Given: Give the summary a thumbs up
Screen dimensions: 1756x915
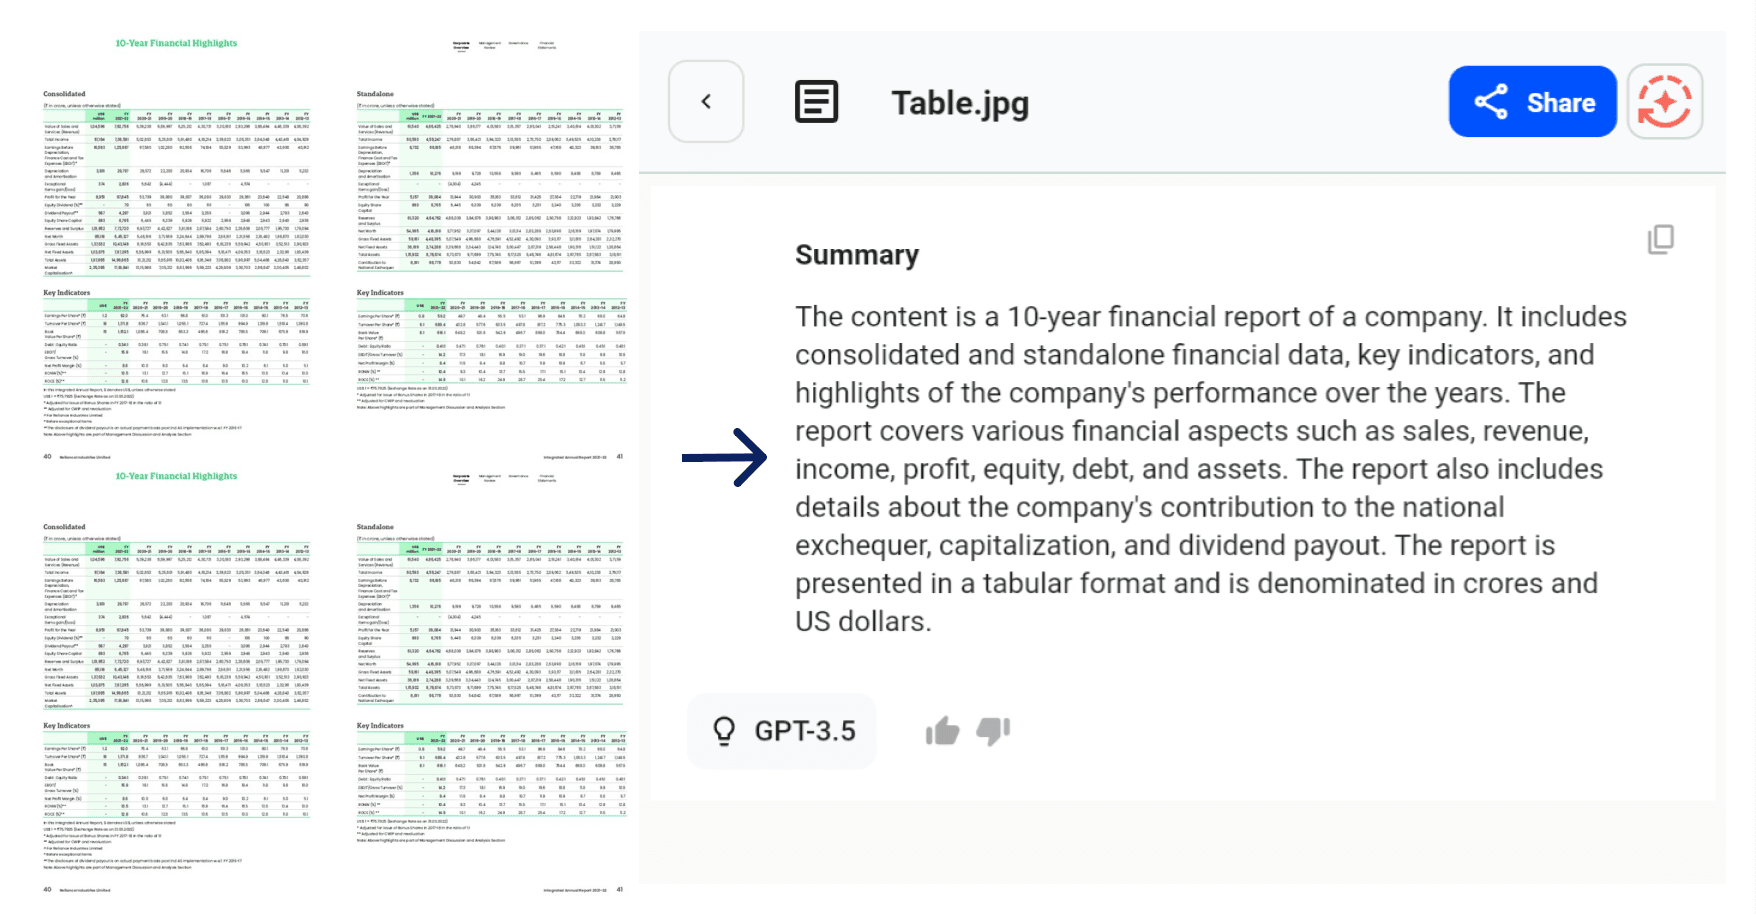Looking at the screenshot, I should 942,732.
